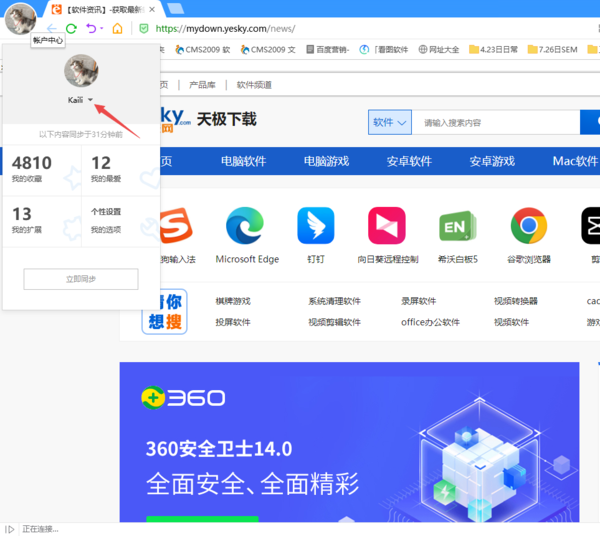The width and height of the screenshot is (600, 536).
Task: Open the 视频软件 link
Action: 512,322
